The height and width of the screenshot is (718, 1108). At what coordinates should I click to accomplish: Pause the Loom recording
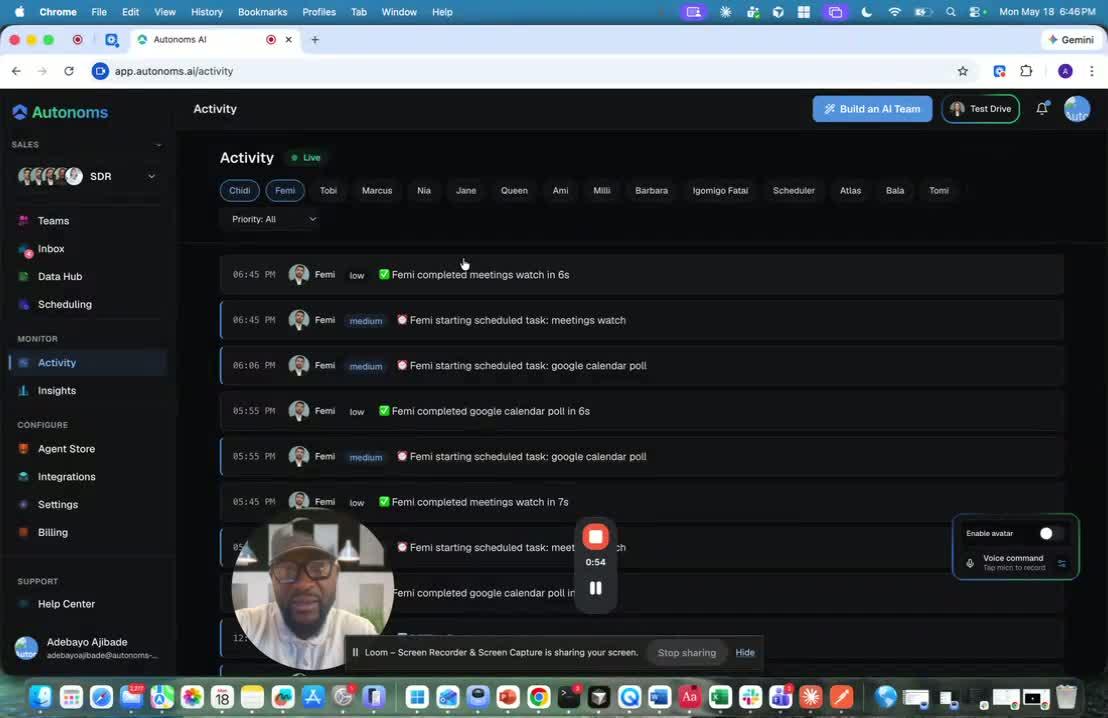pyautogui.click(x=596, y=588)
